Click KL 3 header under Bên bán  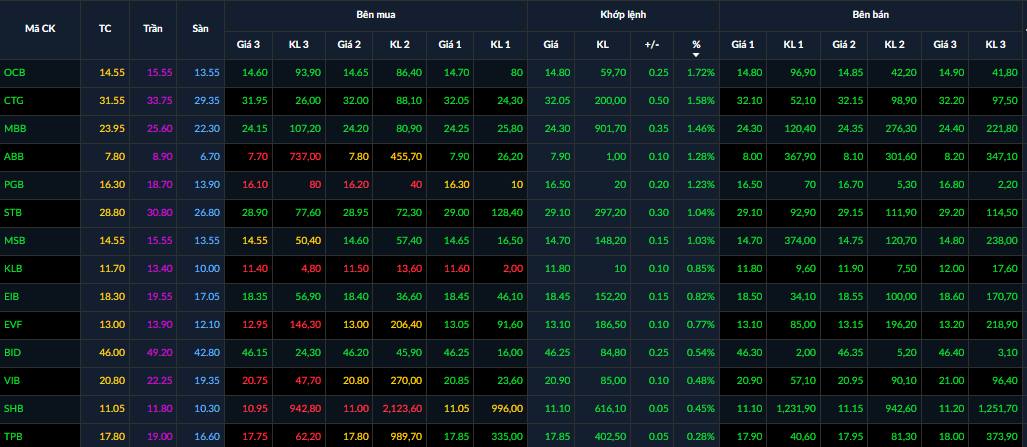click(x=995, y=45)
